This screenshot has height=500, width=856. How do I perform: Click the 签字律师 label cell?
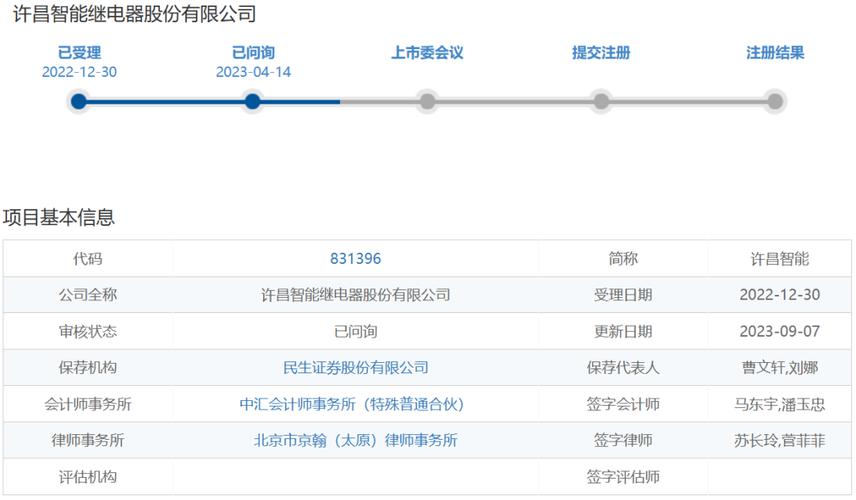[623, 441]
